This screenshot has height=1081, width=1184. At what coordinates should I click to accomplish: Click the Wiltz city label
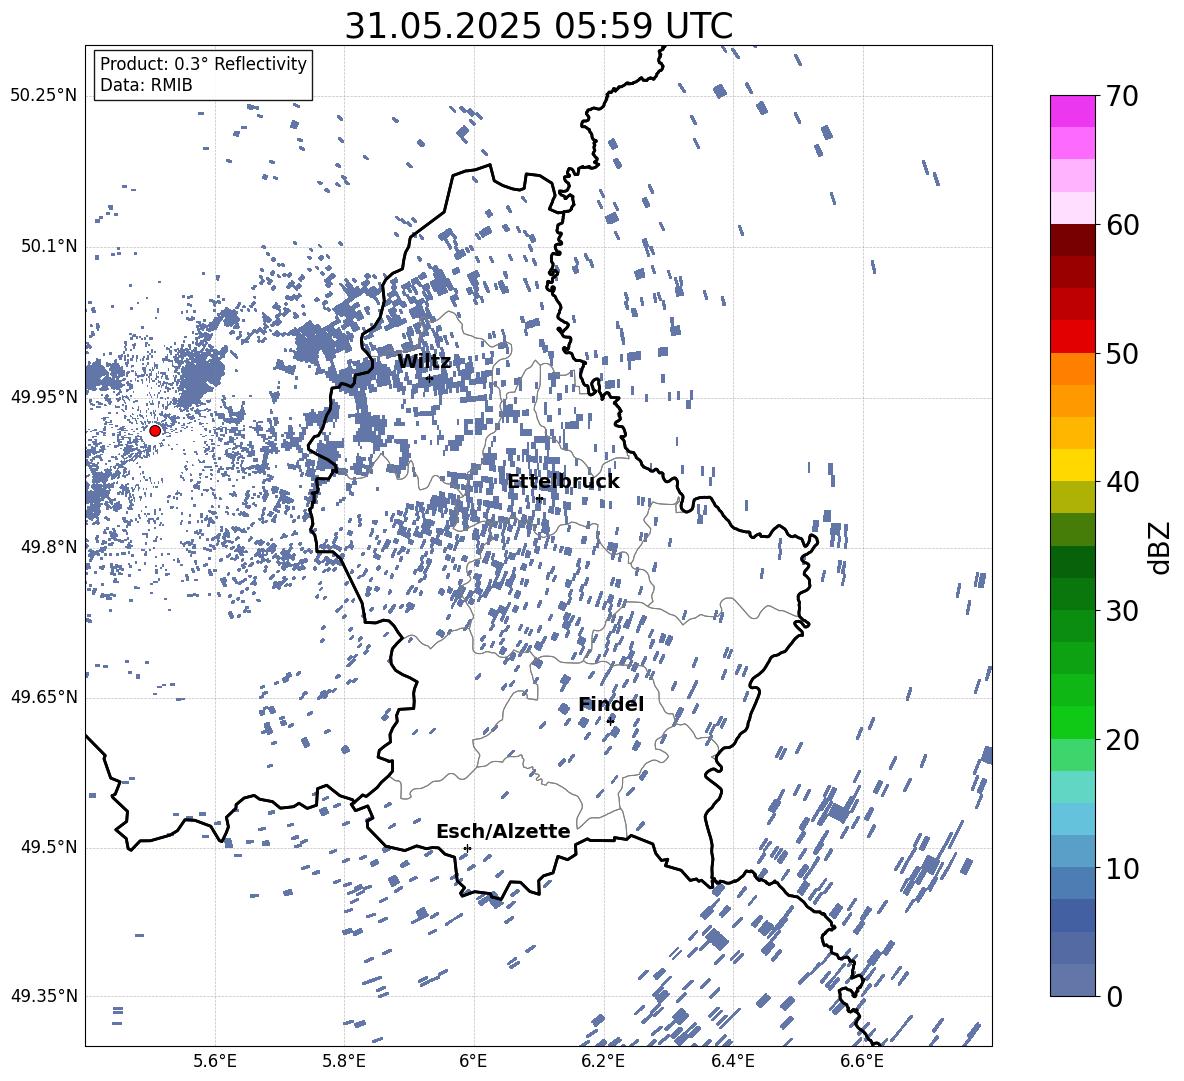[x=424, y=361]
